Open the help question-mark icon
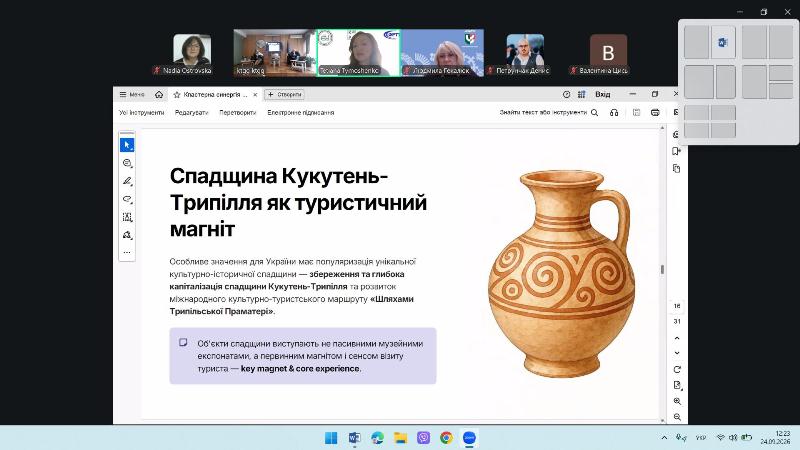This screenshot has width=800, height=450. click(566, 94)
